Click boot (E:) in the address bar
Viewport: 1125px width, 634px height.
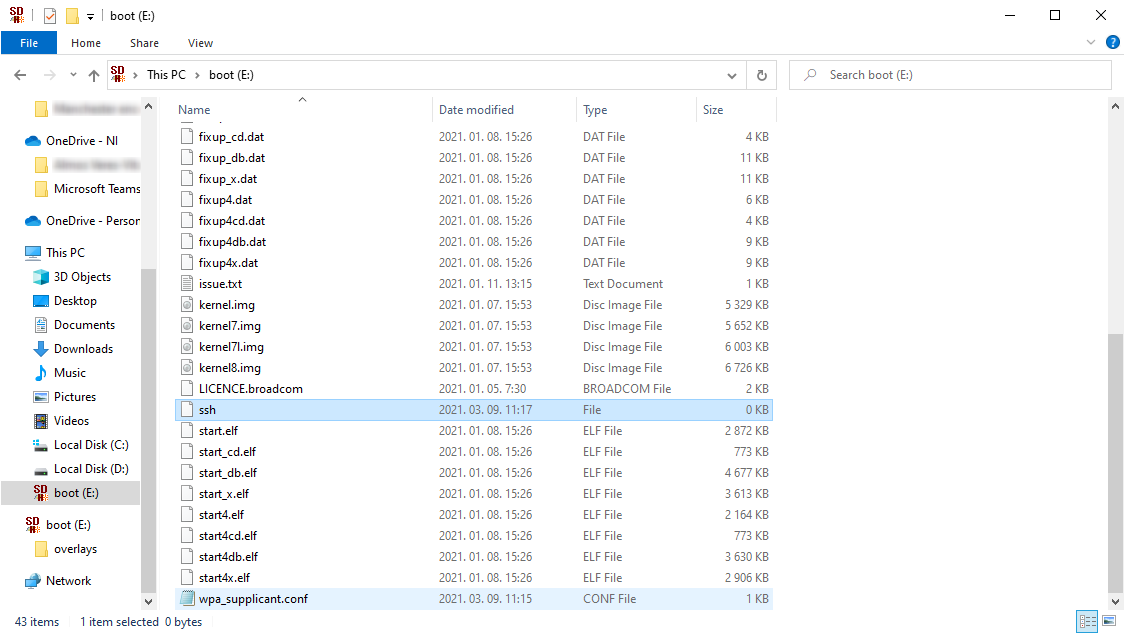(231, 75)
